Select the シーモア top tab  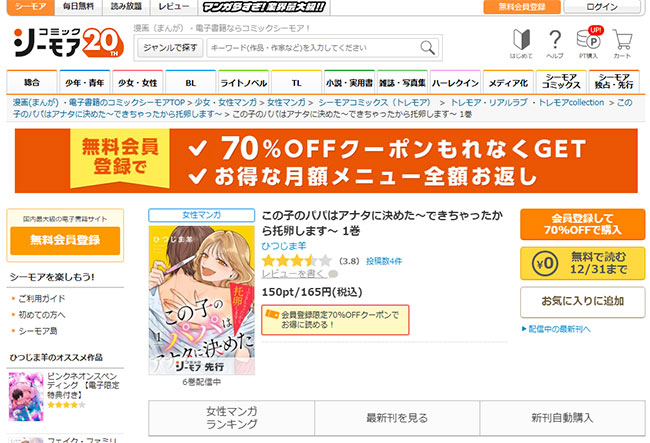31,7
